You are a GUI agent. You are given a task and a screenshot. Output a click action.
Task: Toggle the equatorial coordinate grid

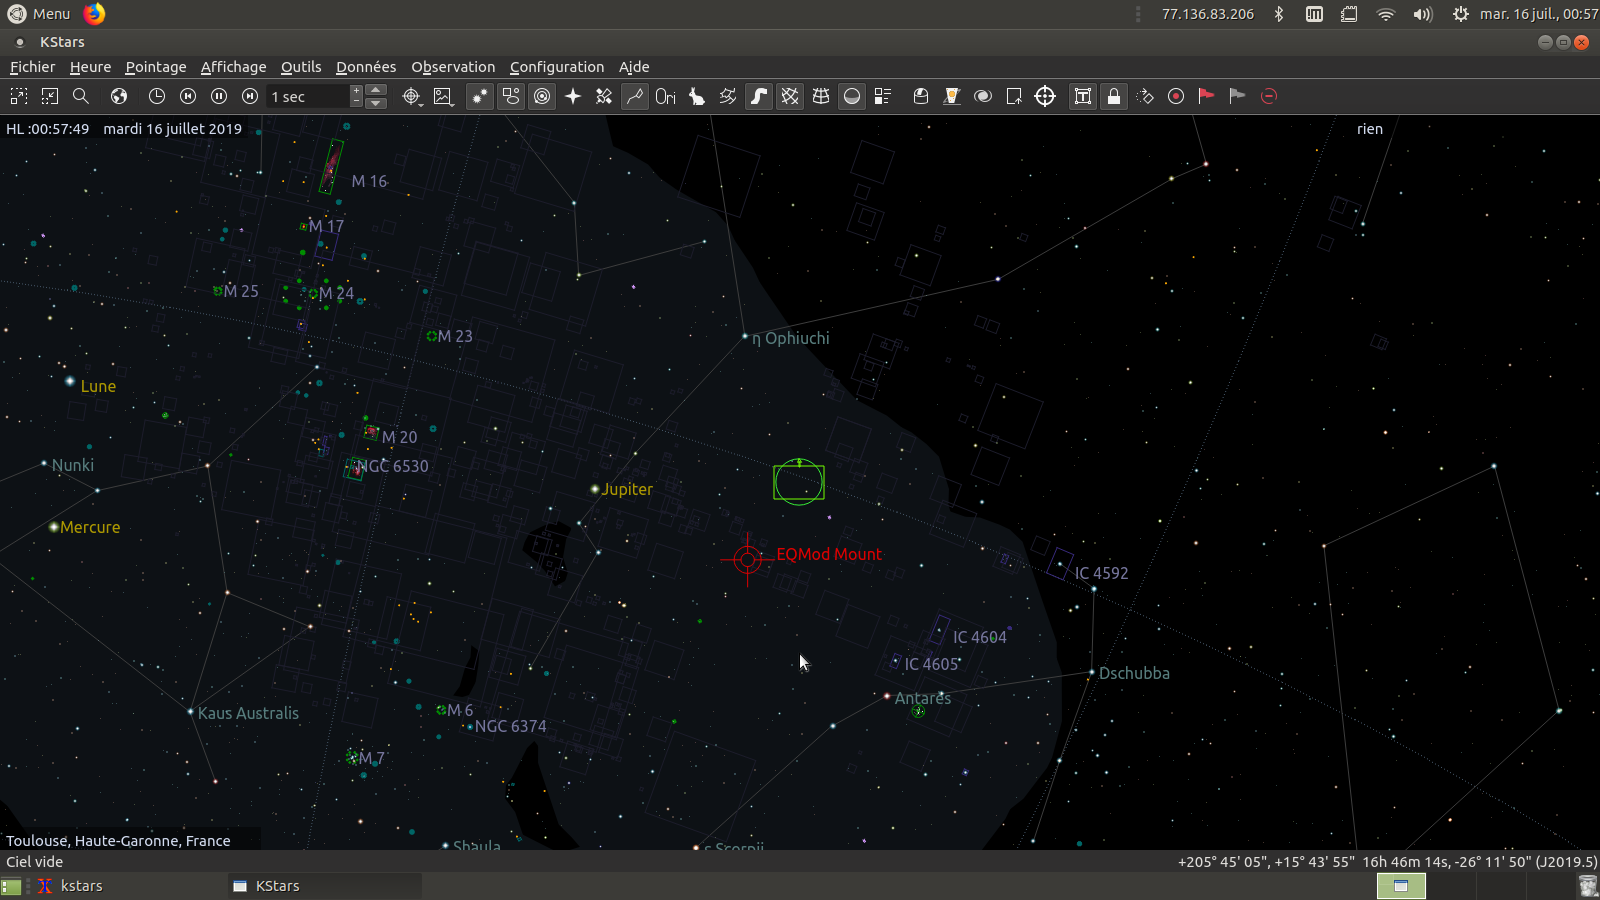(790, 96)
